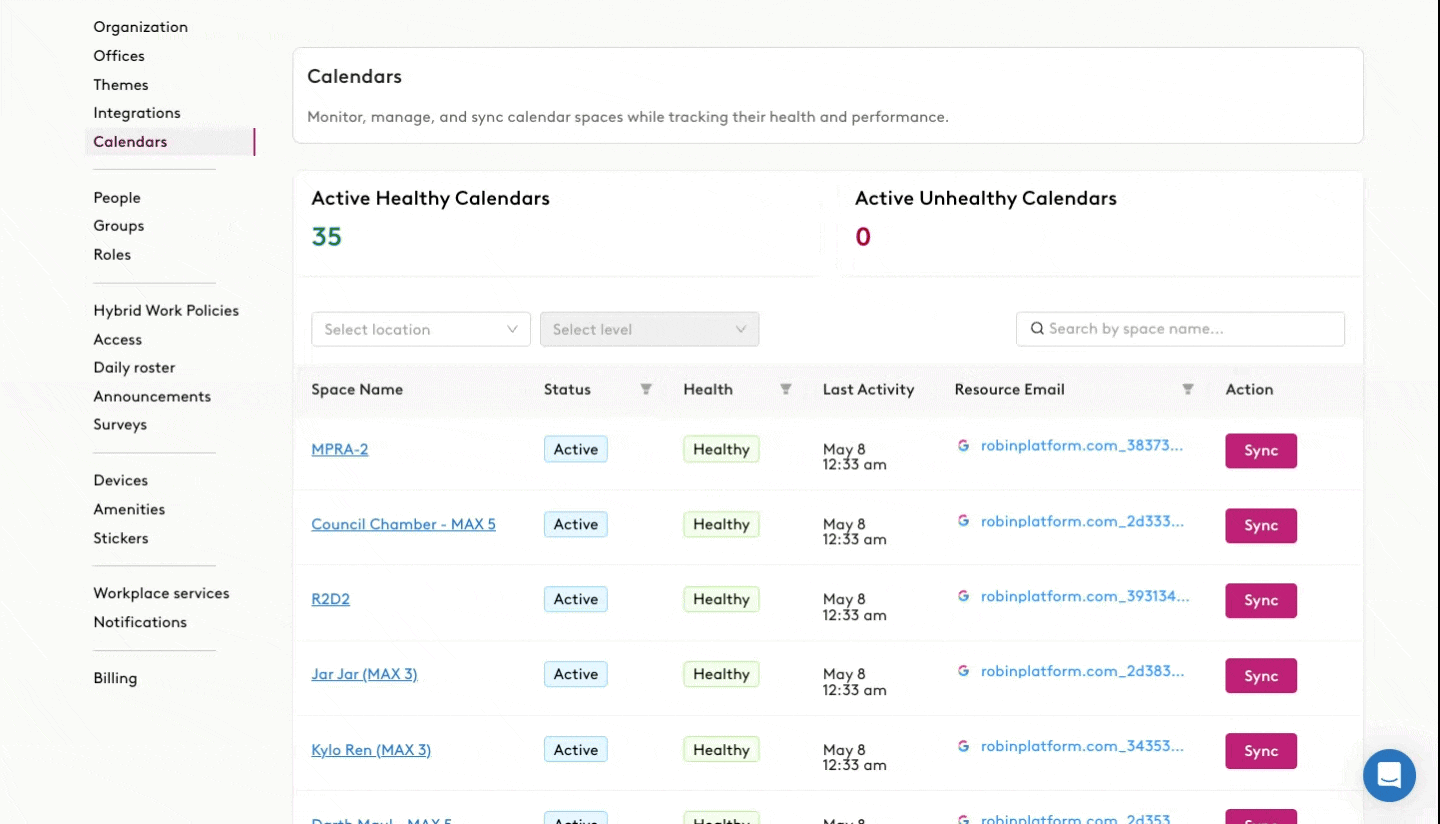Open Workplace services in the sidebar
Image resolution: width=1440 pixels, height=824 pixels.
pyautogui.click(x=161, y=594)
